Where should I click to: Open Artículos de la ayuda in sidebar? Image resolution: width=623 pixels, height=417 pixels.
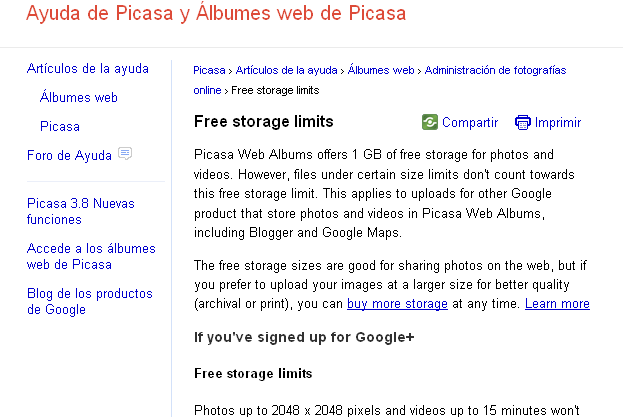tap(88, 69)
